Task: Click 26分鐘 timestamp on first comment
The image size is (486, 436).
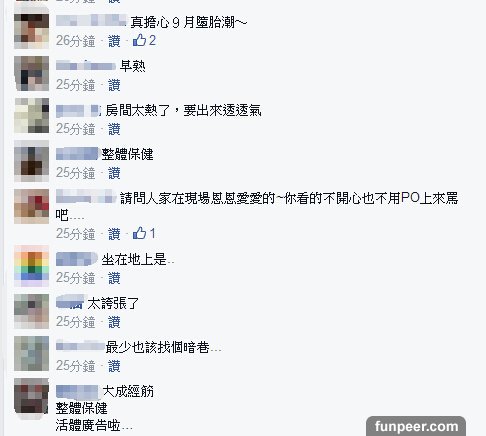Action: 76,41
